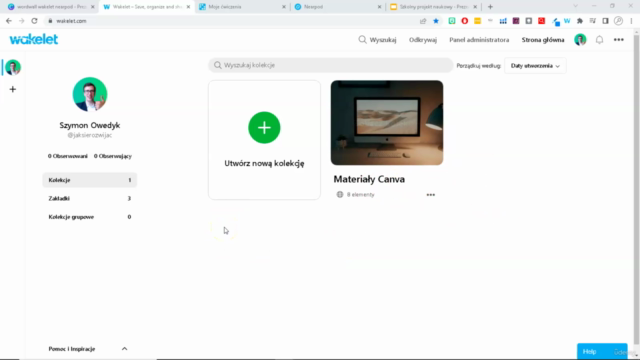Open the tab search chevron
Viewport: 640px width, 360px height.
click(x=576, y=7)
